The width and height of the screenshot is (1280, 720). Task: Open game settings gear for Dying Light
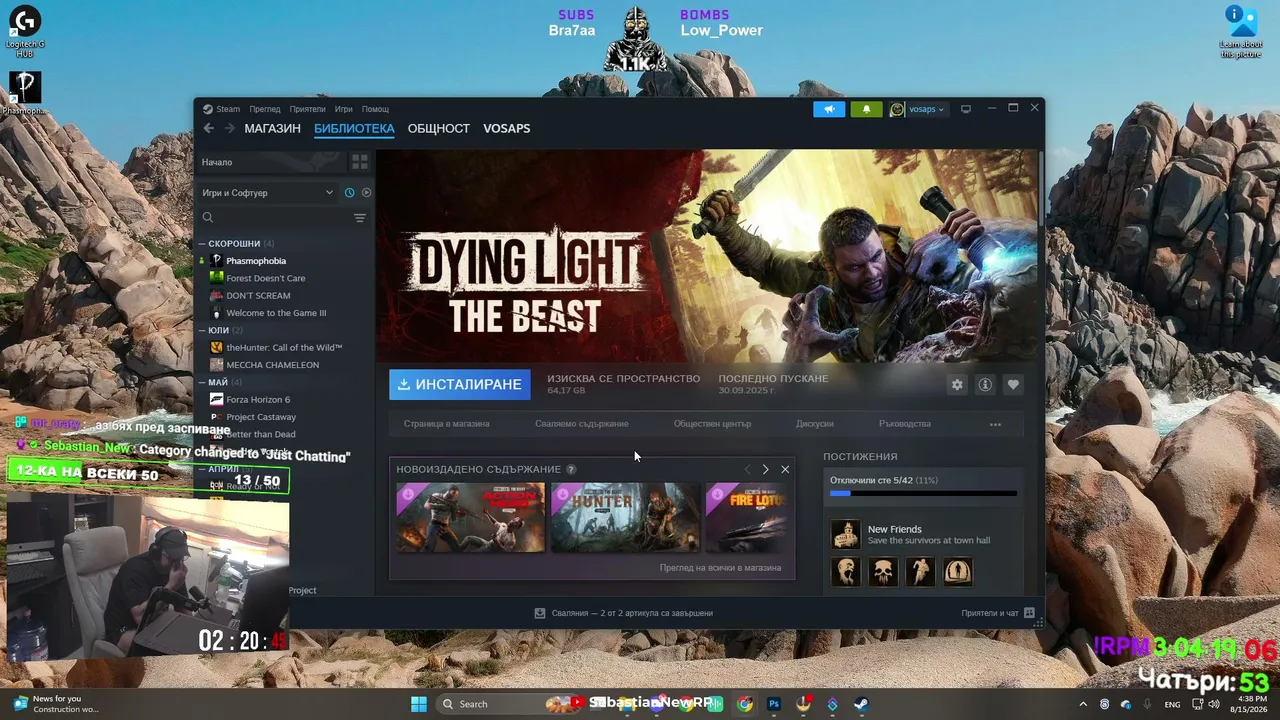[957, 384]
